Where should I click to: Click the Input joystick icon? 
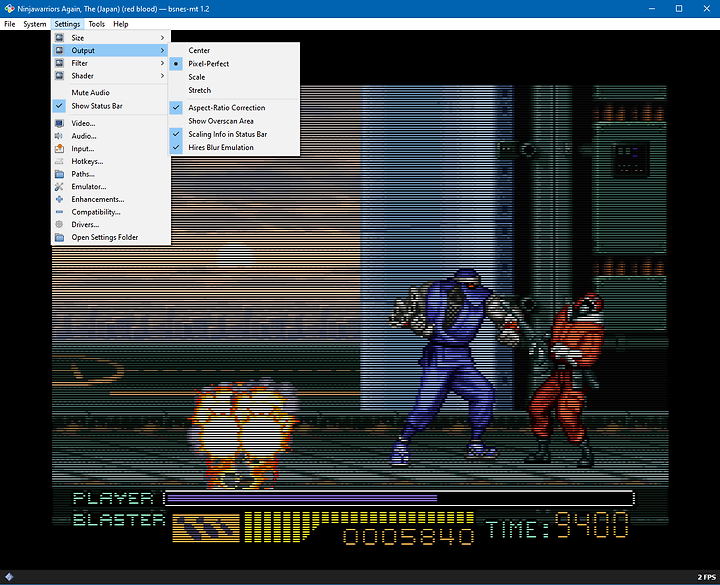59,148
